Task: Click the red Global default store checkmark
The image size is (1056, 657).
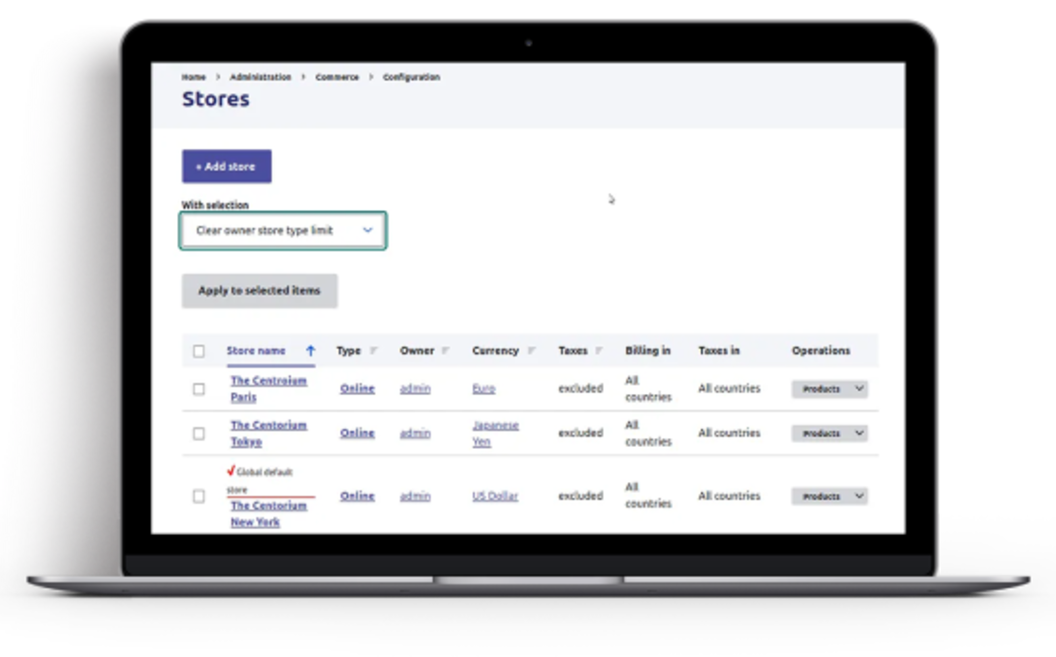Action: (230, 471)
